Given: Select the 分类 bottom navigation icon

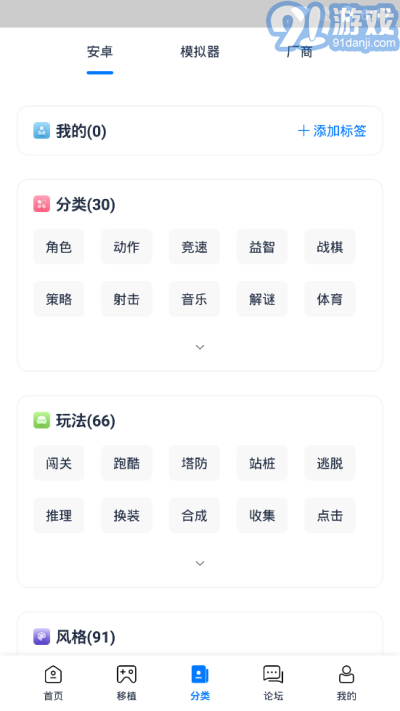Looking at the screenshot, I should [x=200, y=675].
